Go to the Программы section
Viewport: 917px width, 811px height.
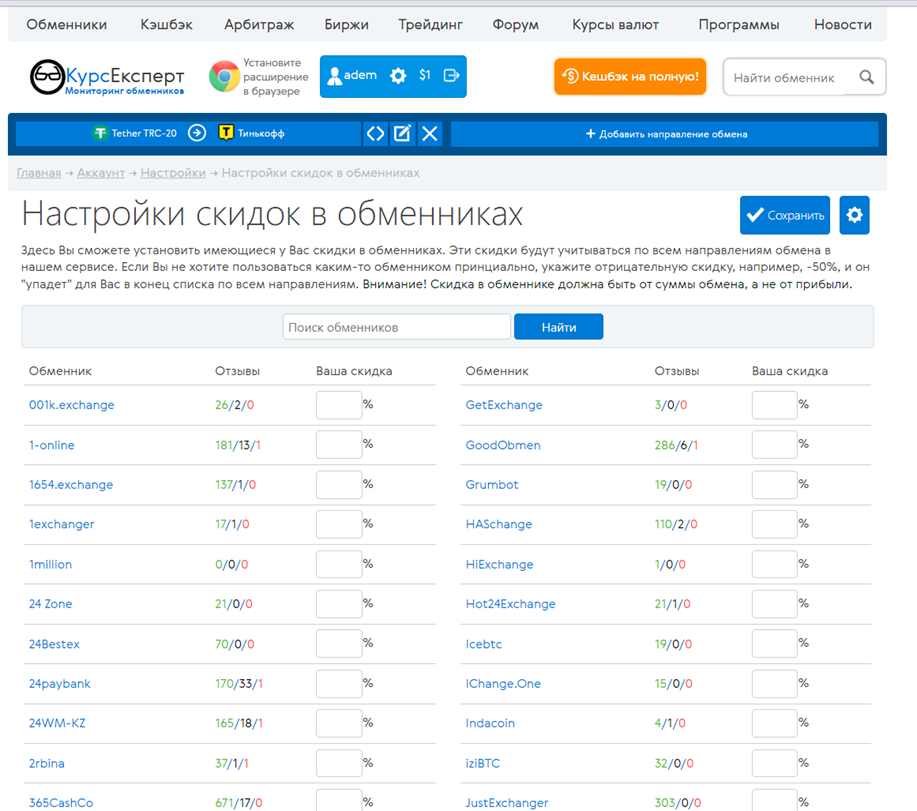tap(739, 25)
